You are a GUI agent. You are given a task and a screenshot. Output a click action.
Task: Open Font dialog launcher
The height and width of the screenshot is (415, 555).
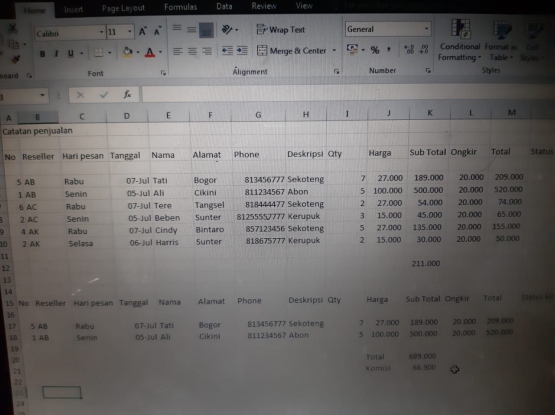[x=163, y=73]
